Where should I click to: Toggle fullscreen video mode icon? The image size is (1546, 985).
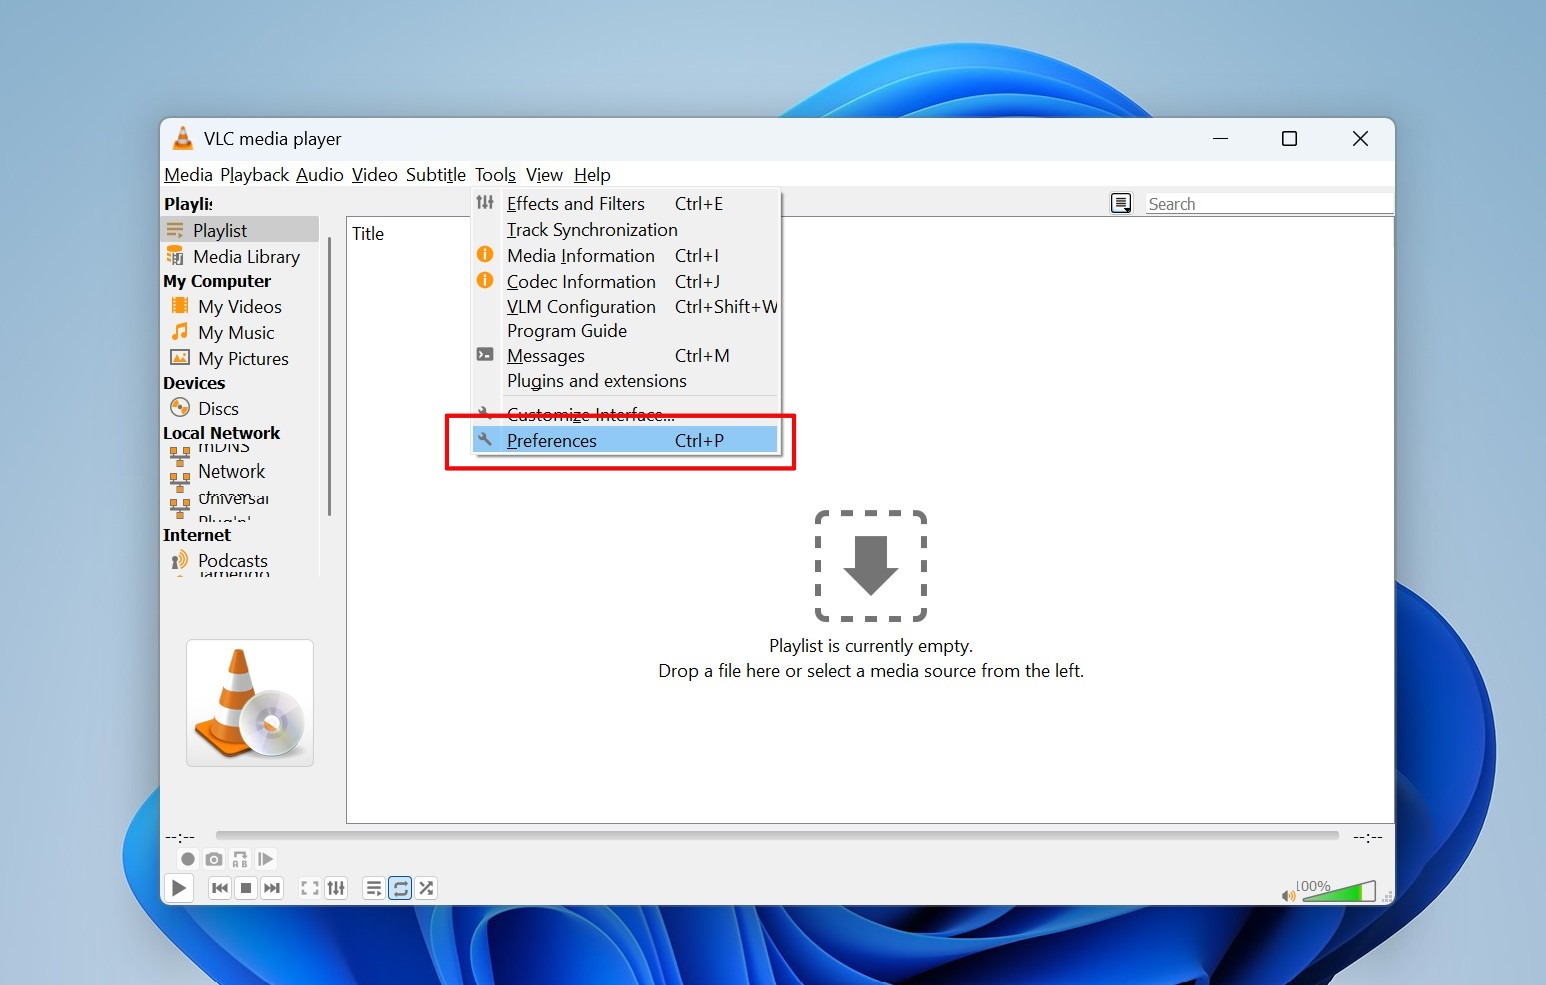click(310, 888)
